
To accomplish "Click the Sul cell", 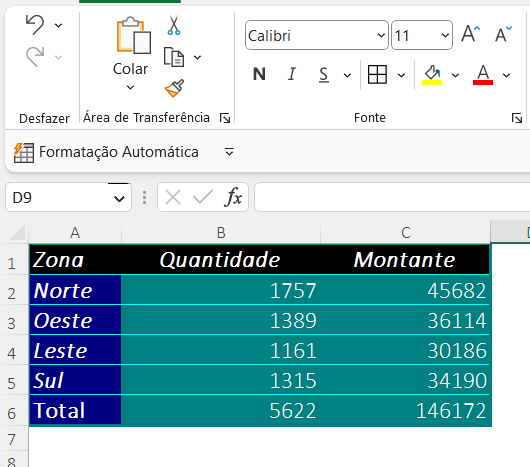I will click(75, 380).
